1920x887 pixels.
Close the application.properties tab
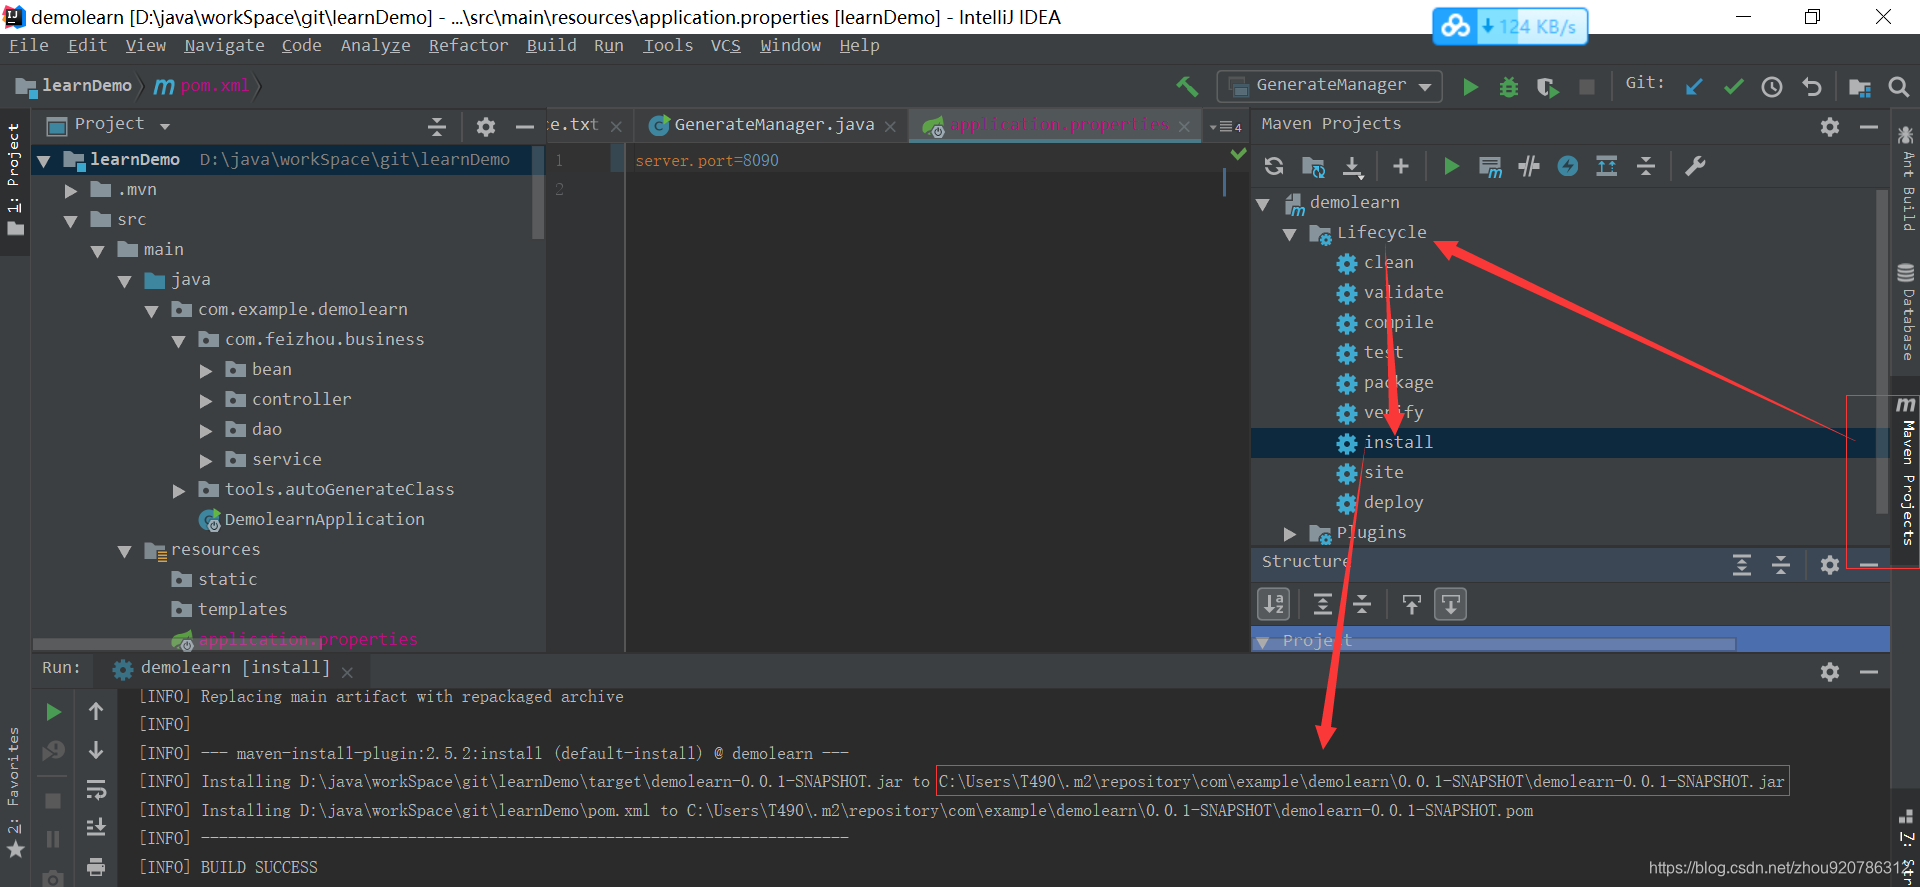point(1185,127)
